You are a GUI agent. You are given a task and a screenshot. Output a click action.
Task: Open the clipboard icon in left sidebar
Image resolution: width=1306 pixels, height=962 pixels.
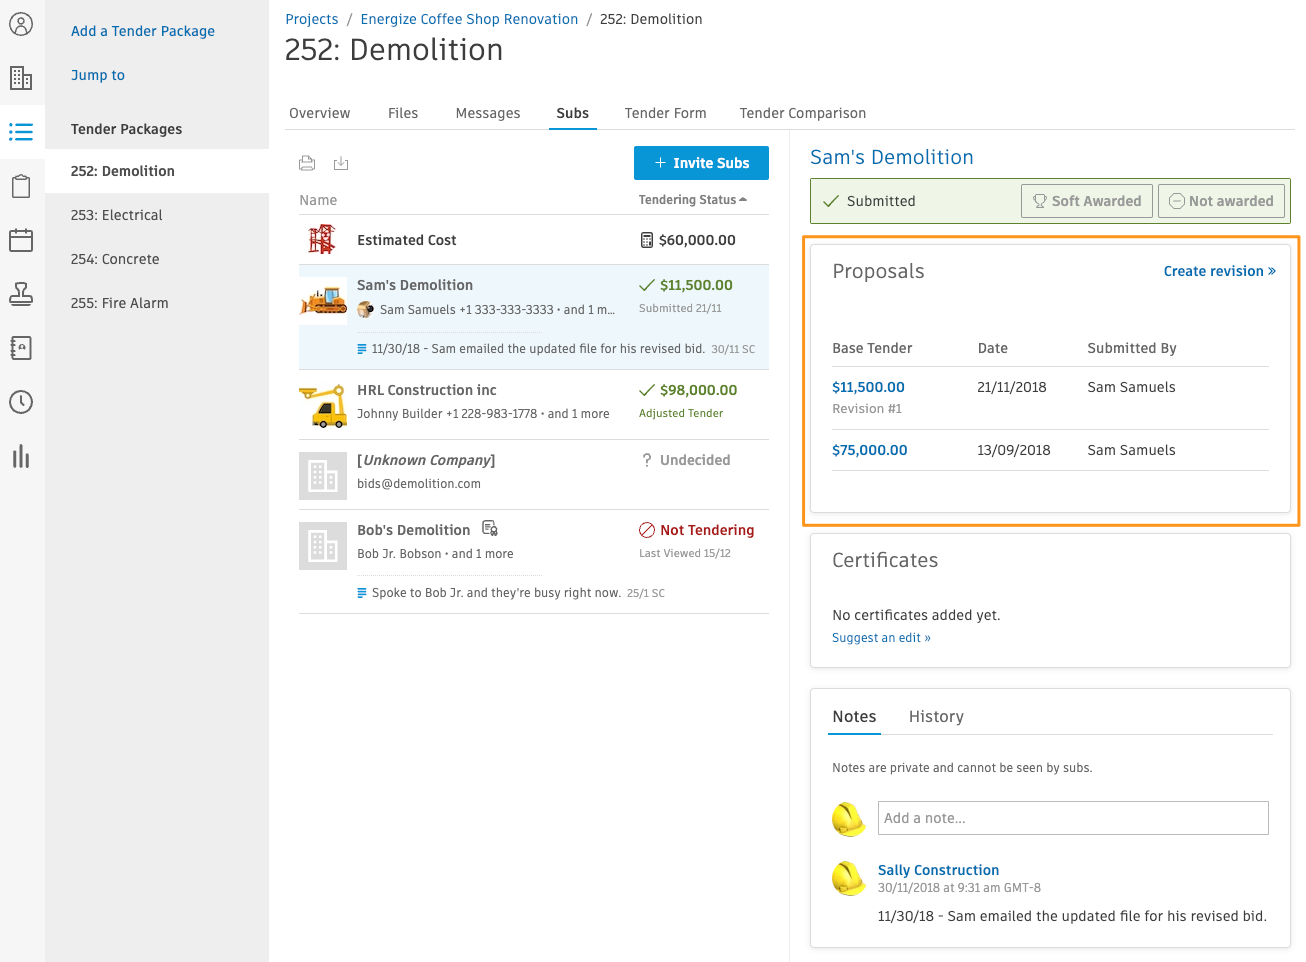click(x=21, y=186)
